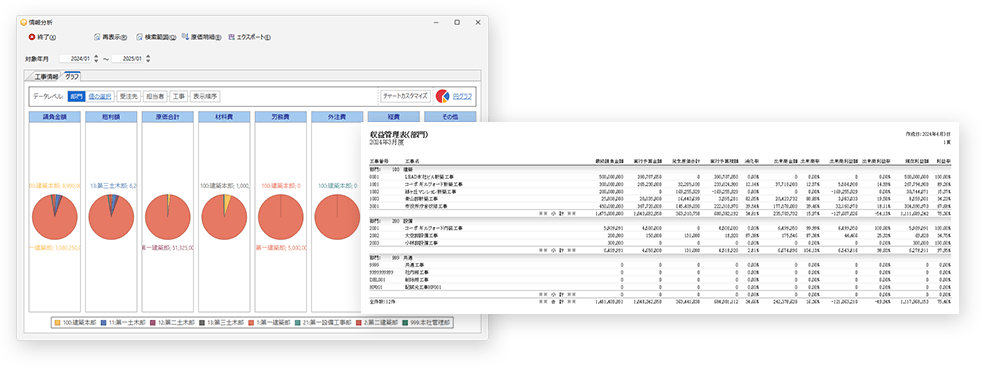
Task: Click the 粗利額 column header
Action: click(x=111, y=117)
